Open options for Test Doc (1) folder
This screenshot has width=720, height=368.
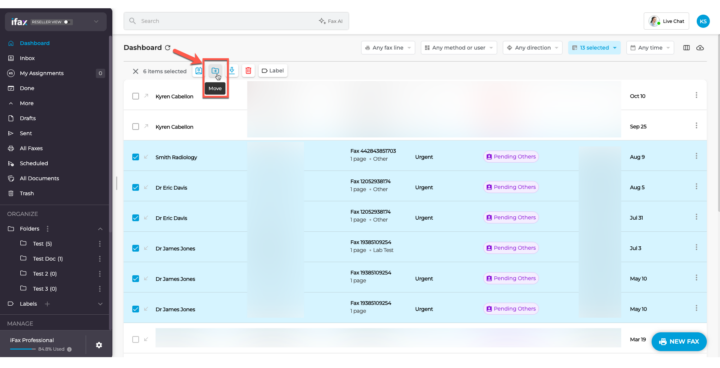(x=100, y=259)
